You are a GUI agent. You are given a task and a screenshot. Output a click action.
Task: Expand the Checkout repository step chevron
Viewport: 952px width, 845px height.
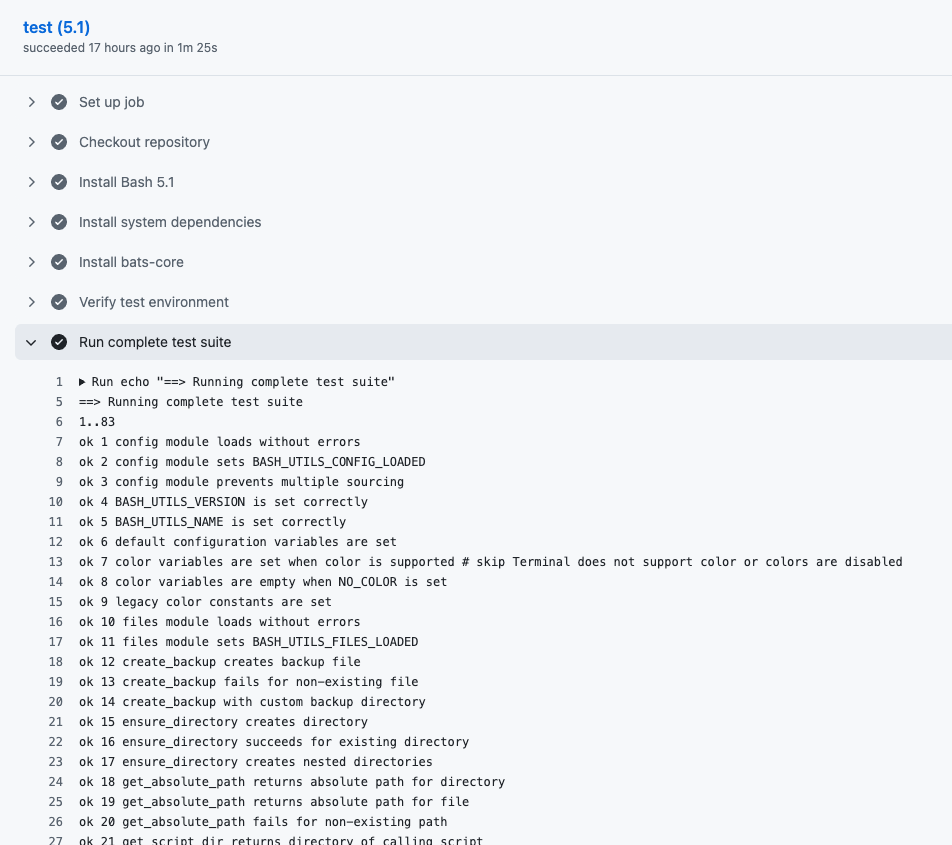tap(32, 142)
